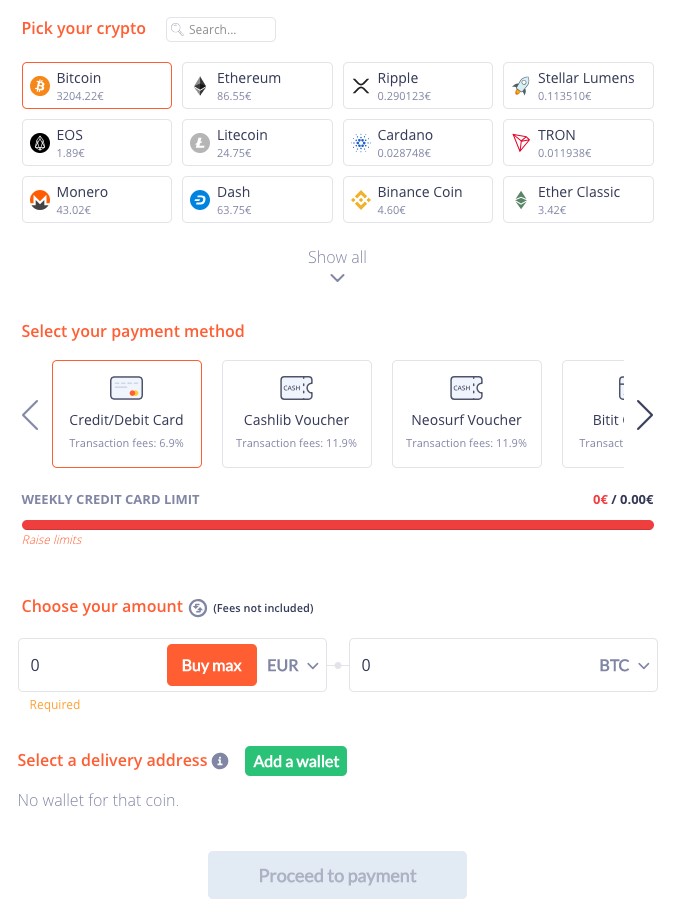The width and height of the screenshot is (677, 915).
Task: Select the TRON triangle icon
Action: (x=521, y=142)
